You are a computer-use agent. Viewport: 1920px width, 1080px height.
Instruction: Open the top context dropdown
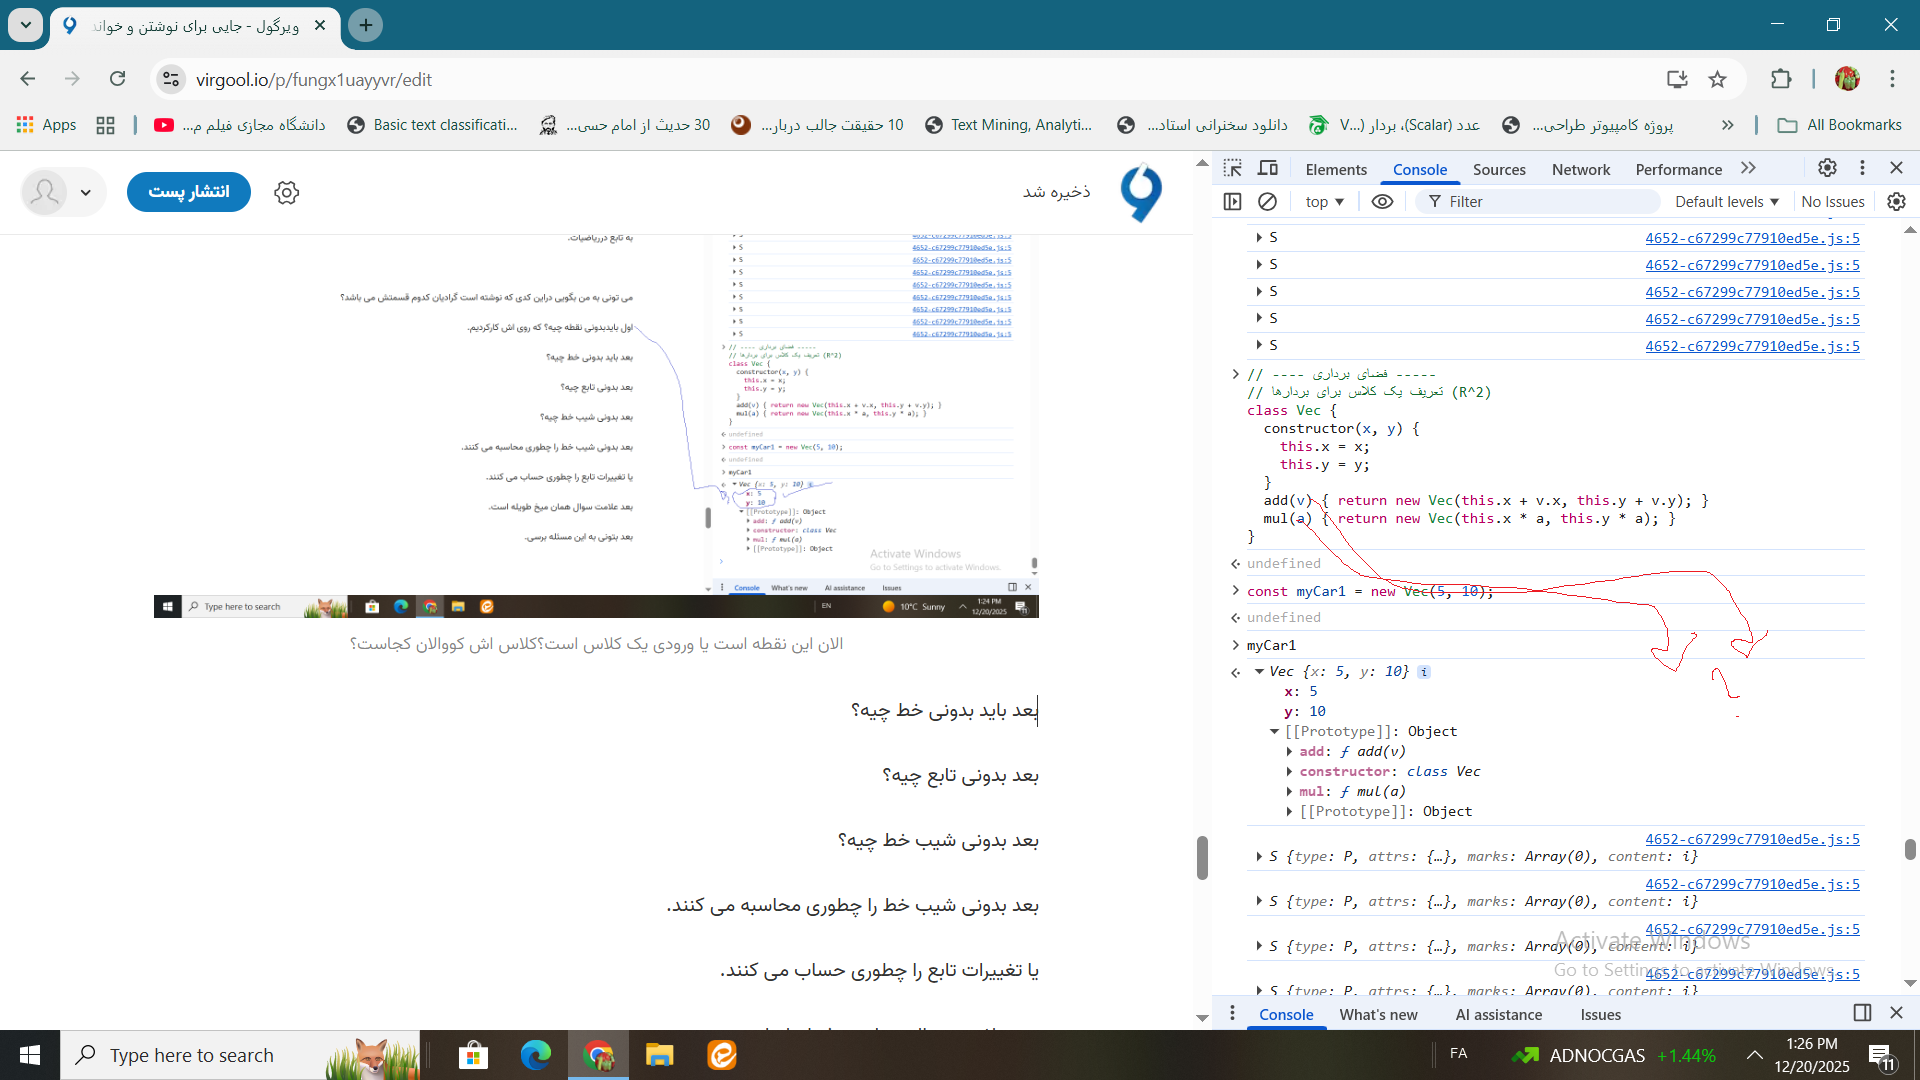(x=1324, y=201)
